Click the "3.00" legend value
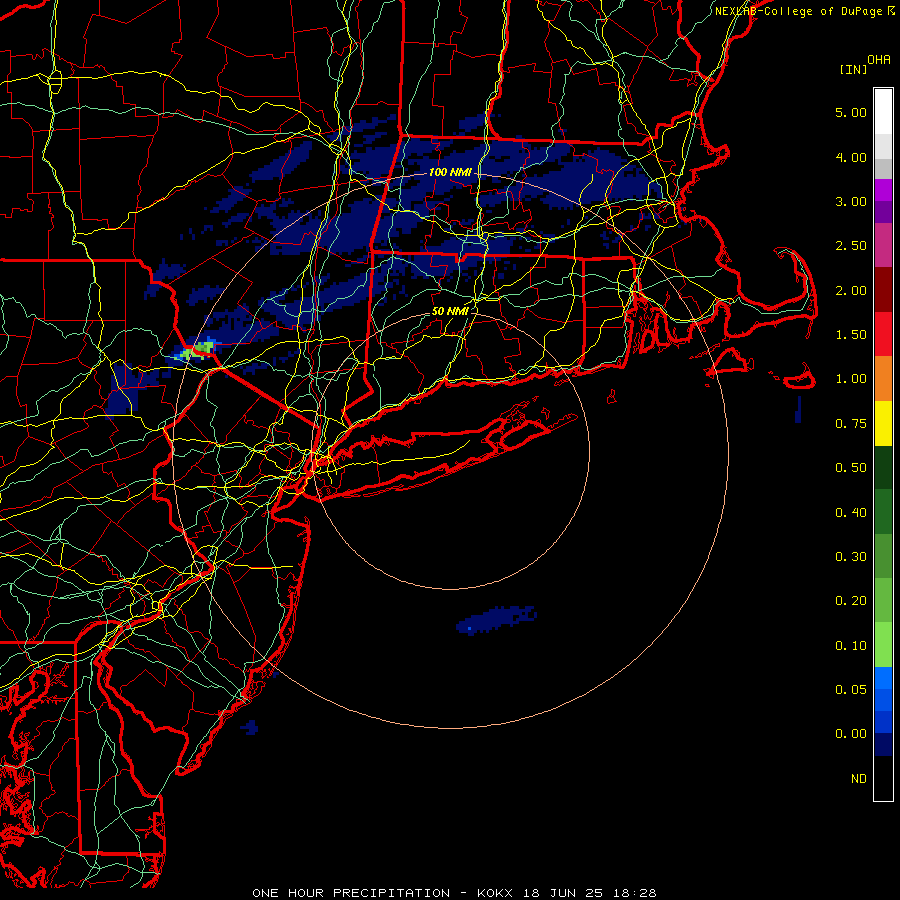 pyautogui.click(x=851, y=201)
